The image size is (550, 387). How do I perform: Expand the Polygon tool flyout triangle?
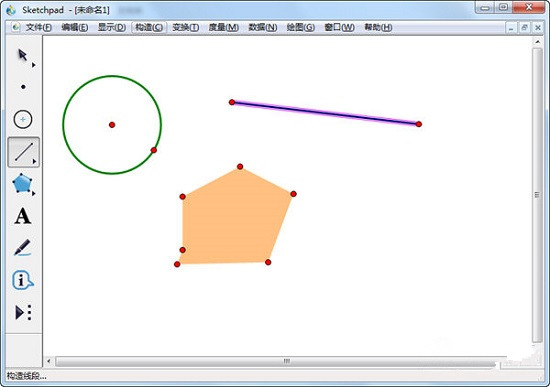coord(34,193)
